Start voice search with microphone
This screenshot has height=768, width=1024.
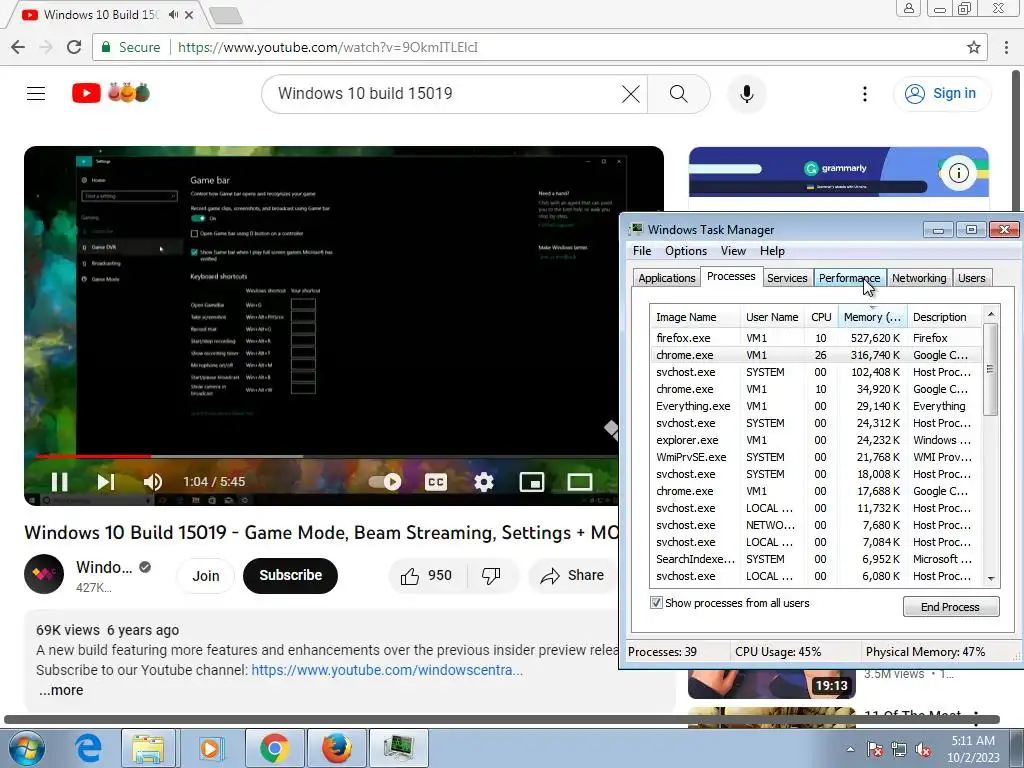pos(746,94)
